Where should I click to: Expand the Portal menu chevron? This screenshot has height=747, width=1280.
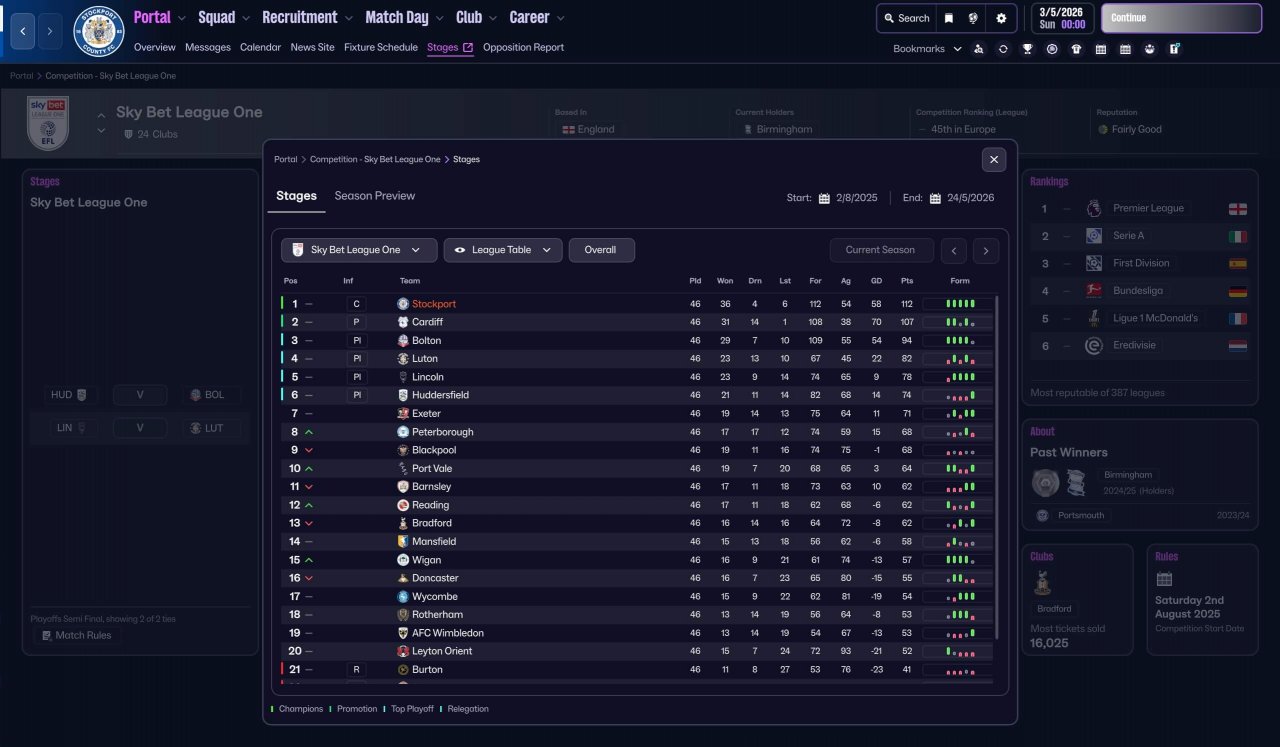181,18
